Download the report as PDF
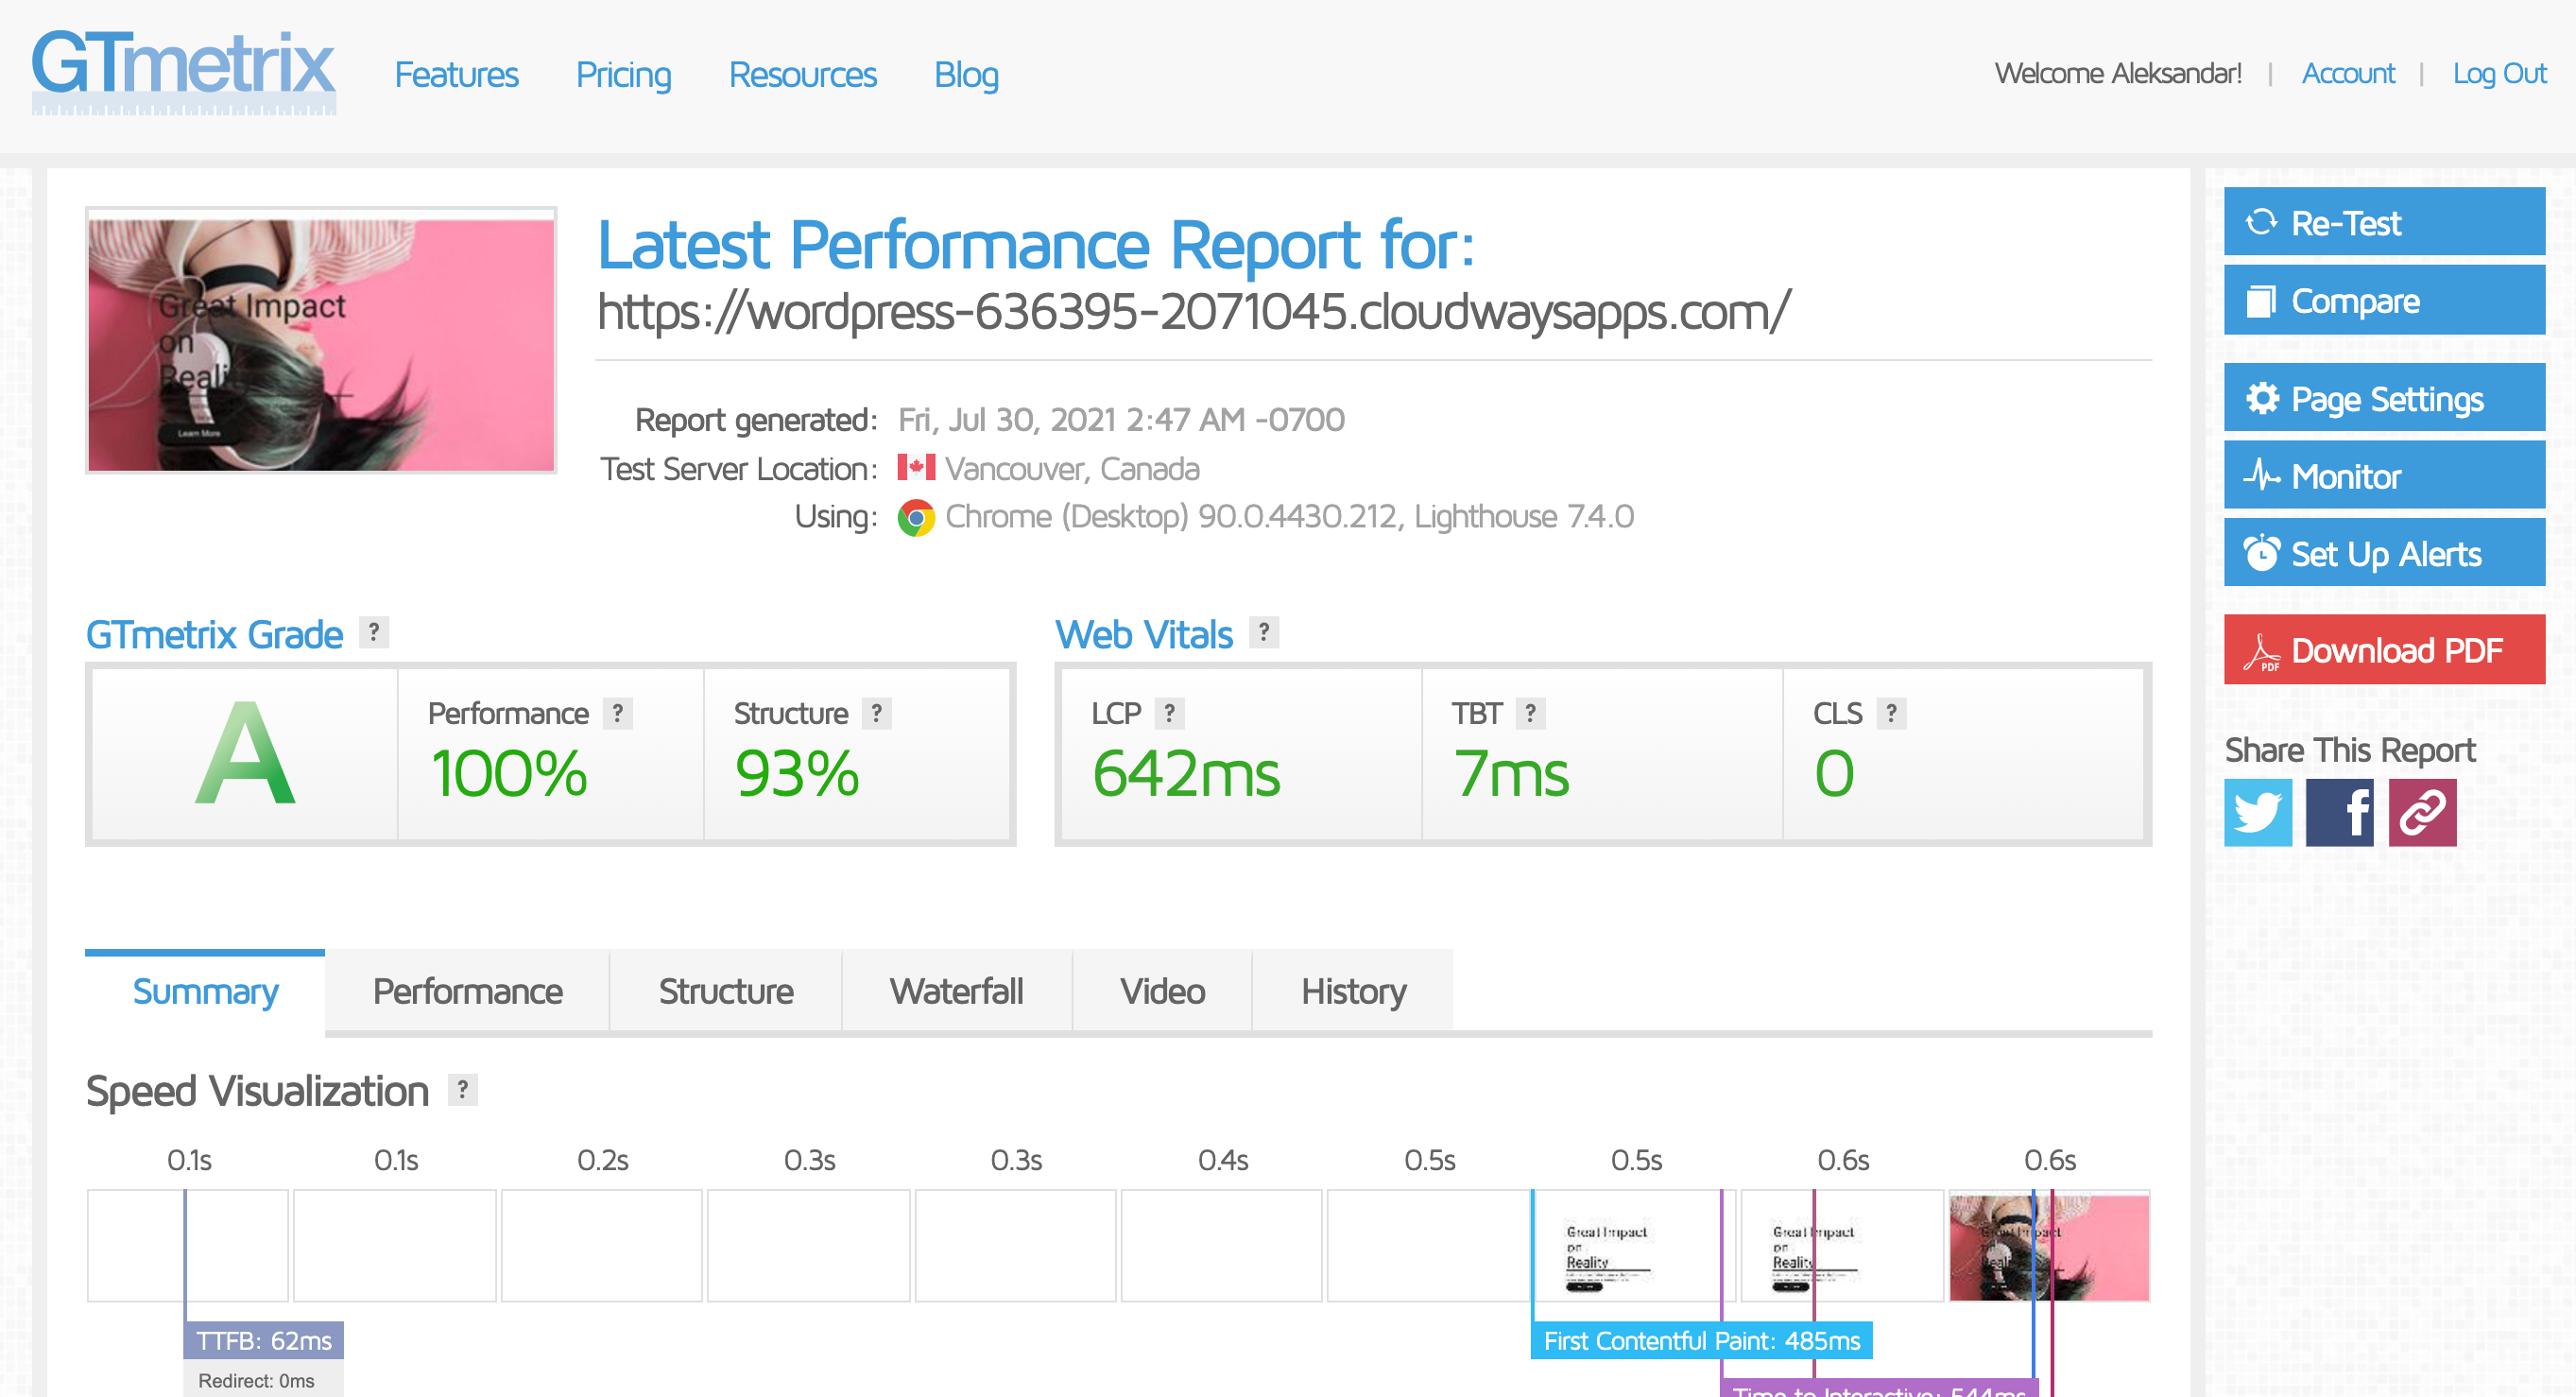 2383,650
